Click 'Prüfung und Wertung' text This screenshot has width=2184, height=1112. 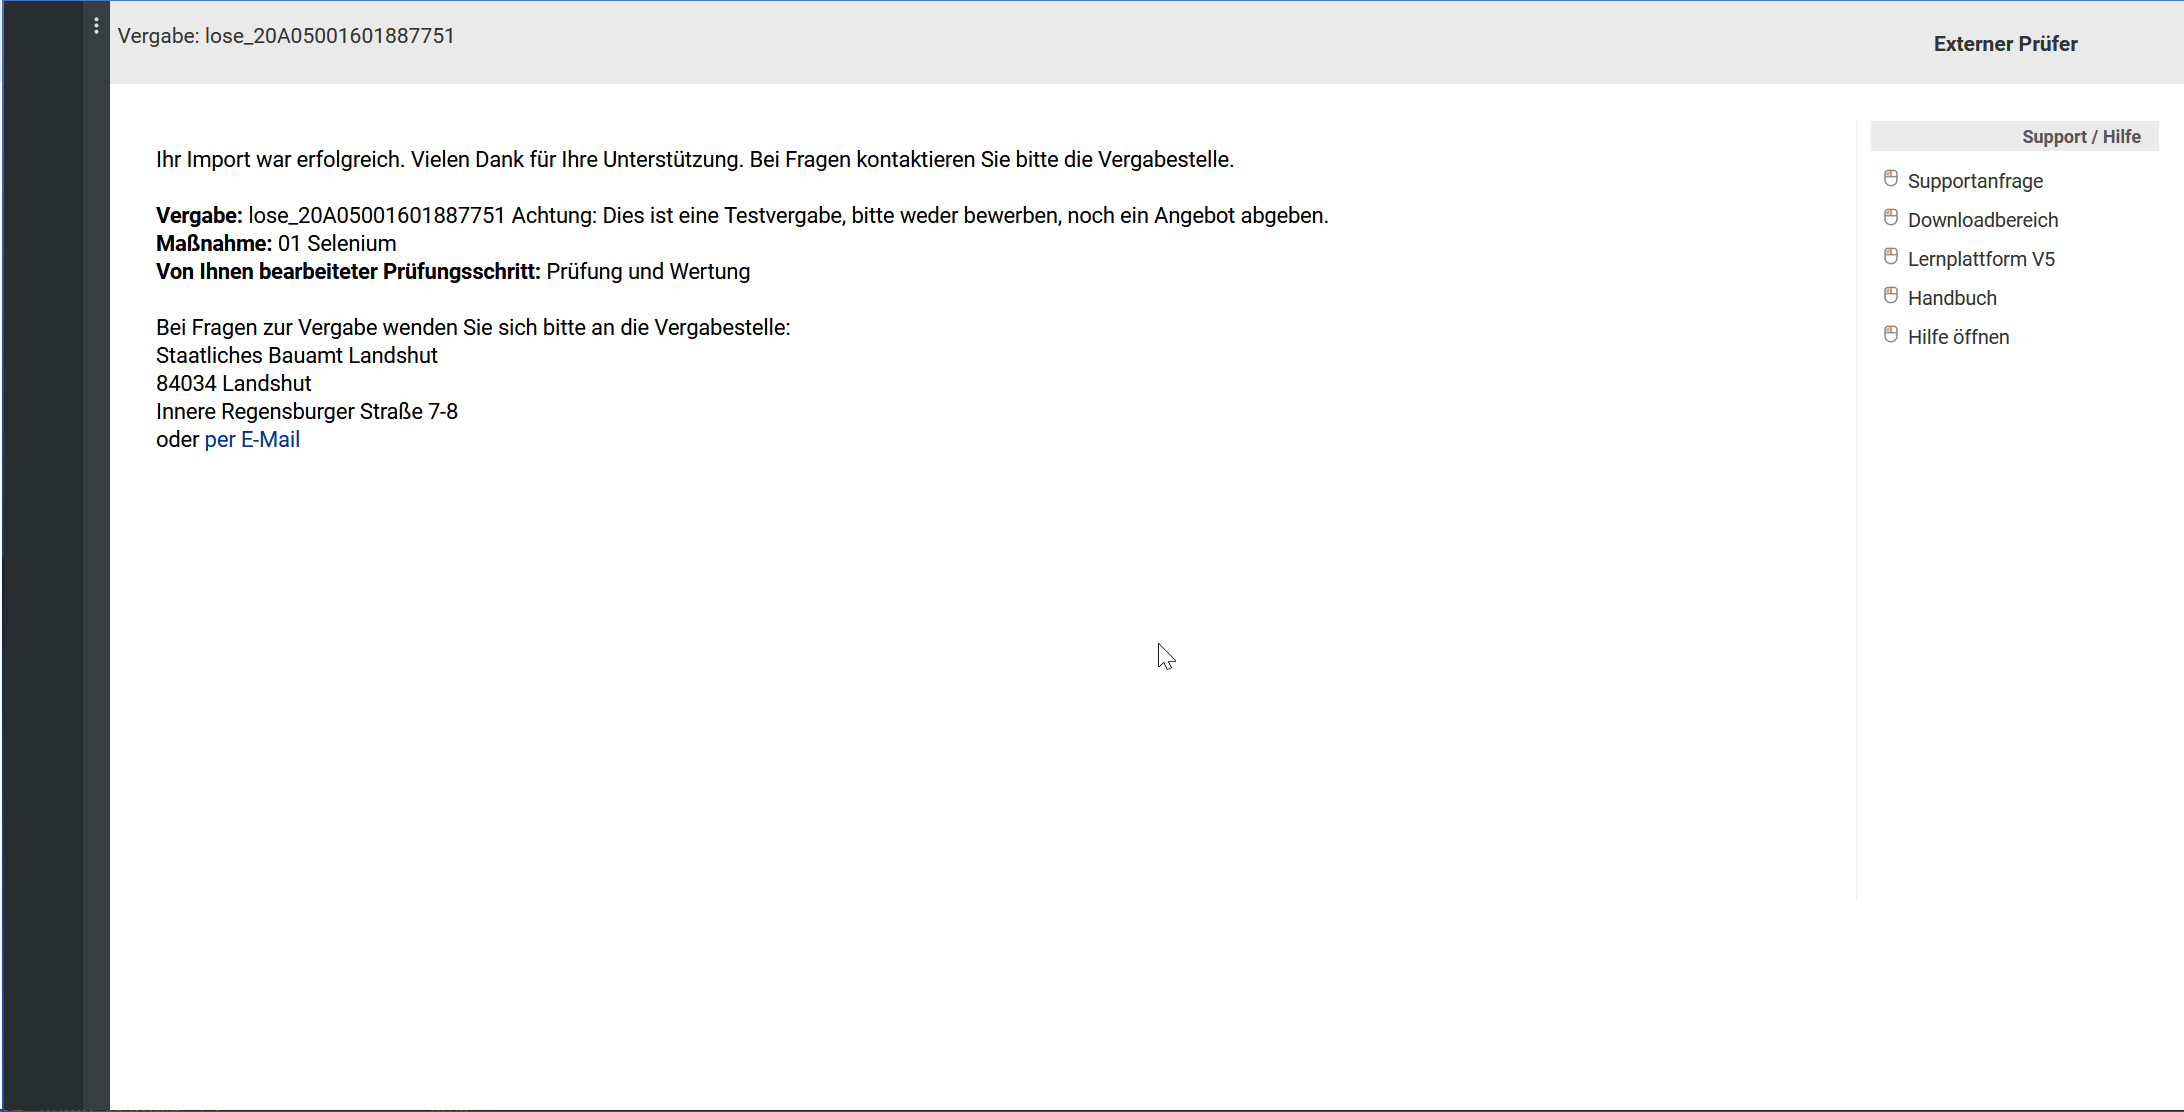[648, 272]
